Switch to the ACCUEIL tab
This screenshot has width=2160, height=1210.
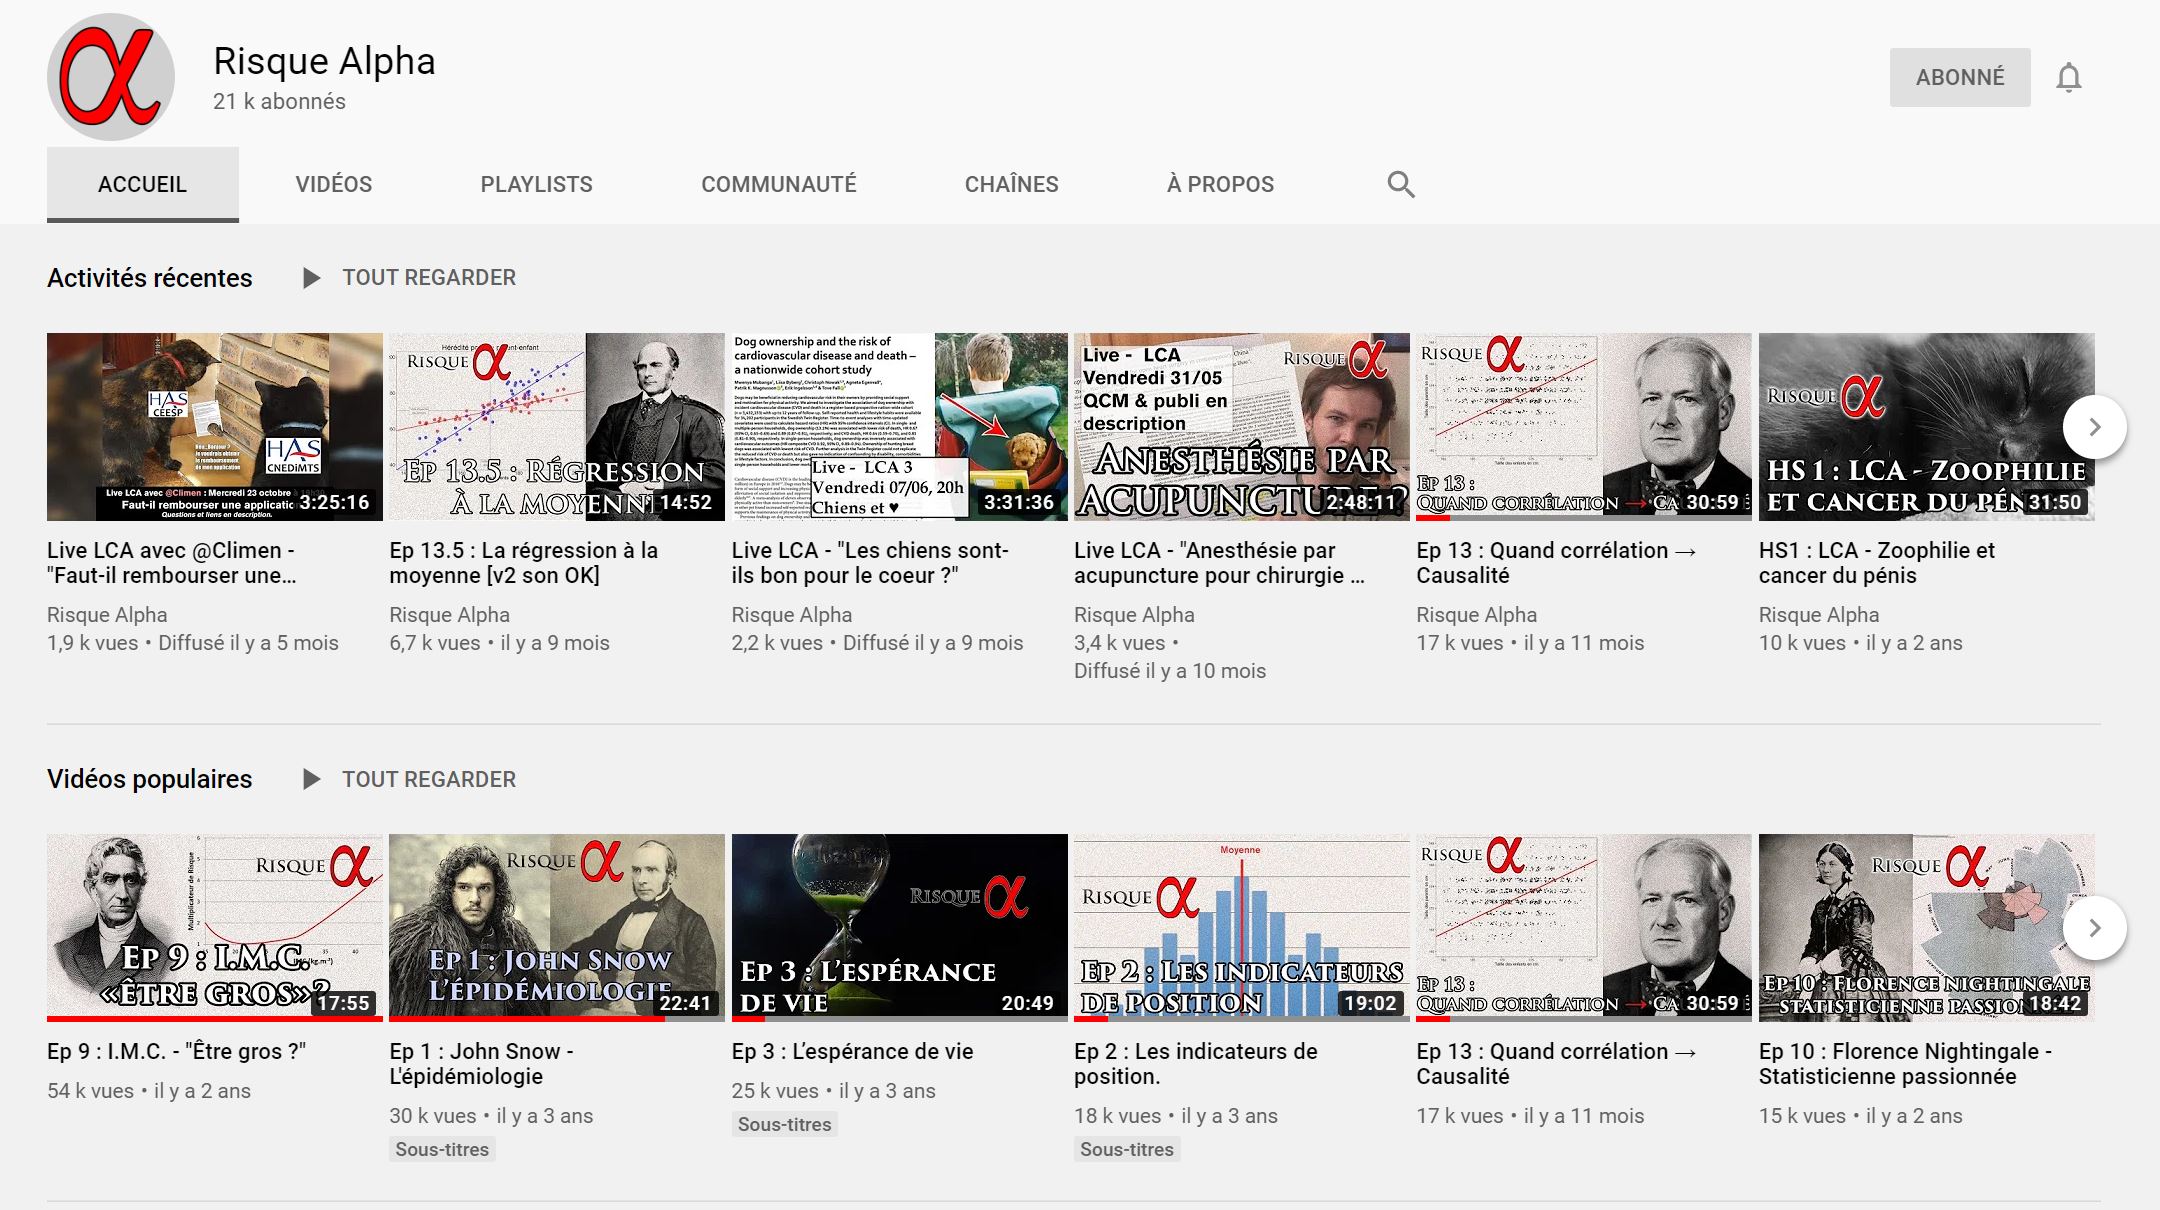point(142,184)
